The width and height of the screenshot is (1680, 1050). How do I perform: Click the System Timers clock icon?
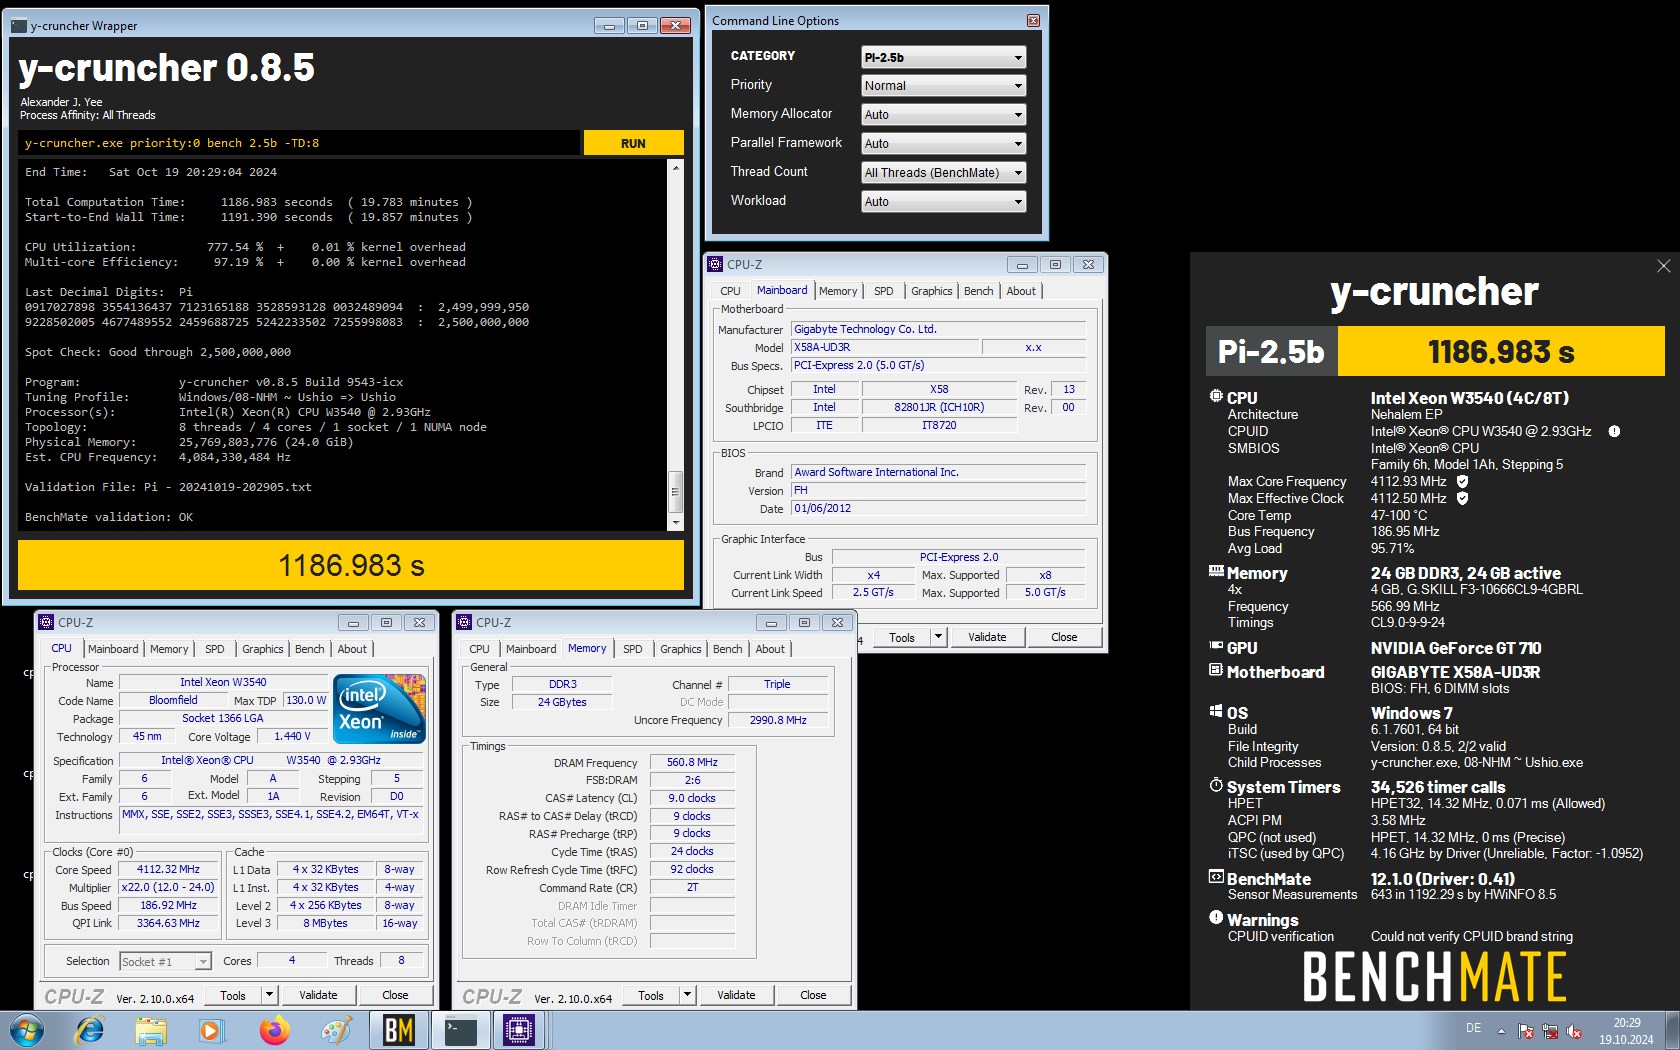1216,786
